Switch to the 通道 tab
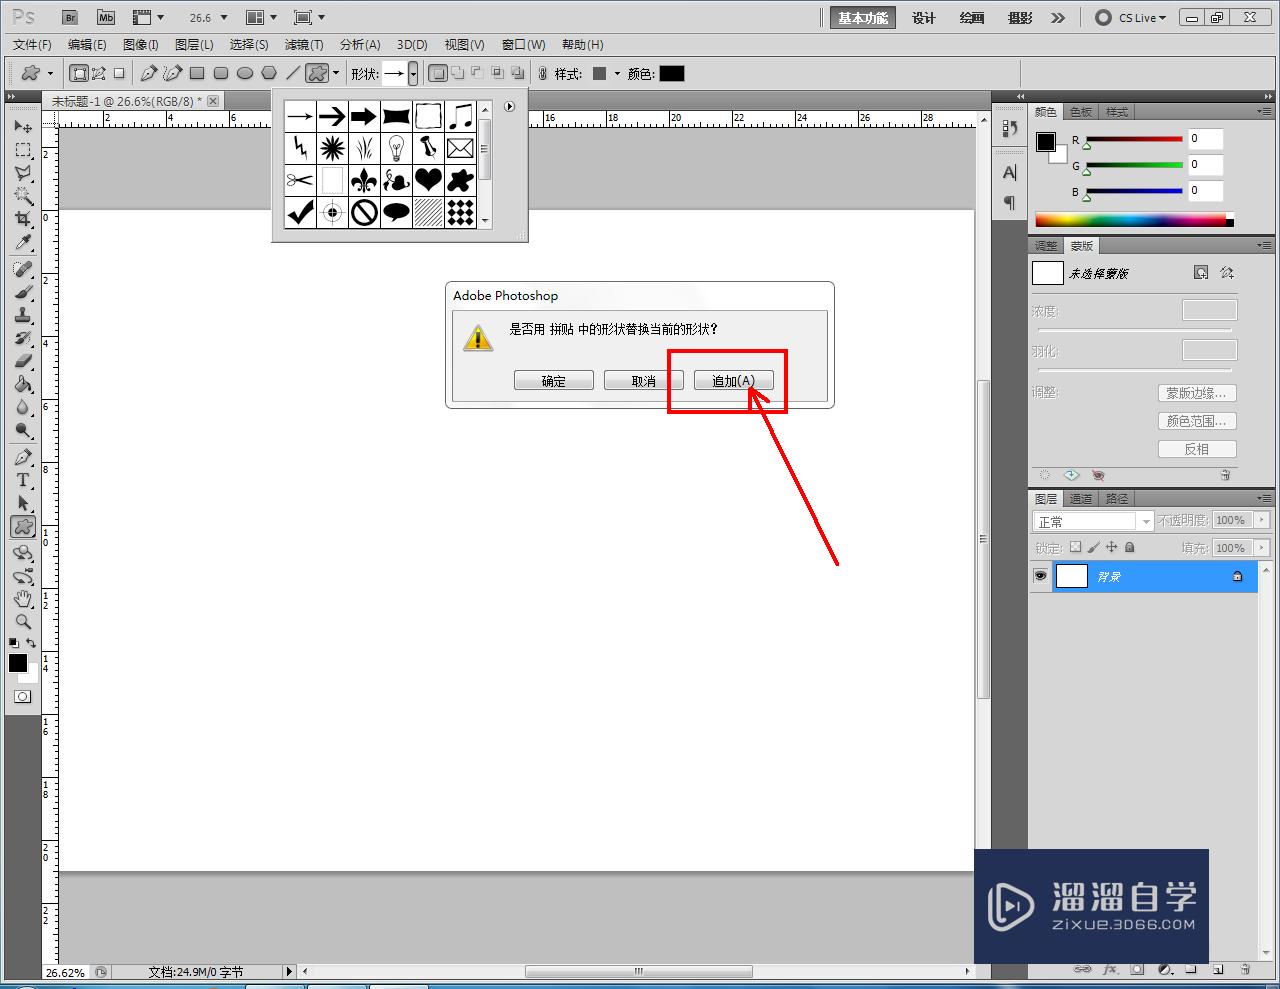The height and width of the screenshot is (989, 1280). click(x=1081, y=499)
